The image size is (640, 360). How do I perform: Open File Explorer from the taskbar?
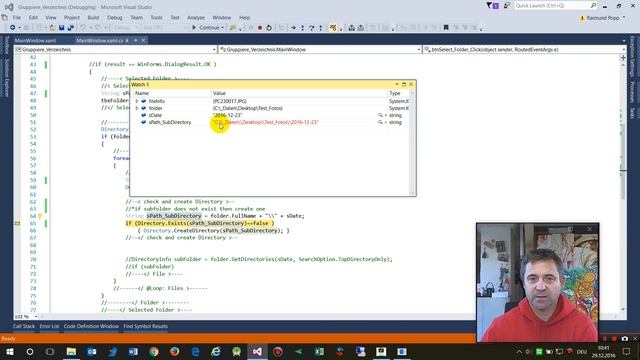click(x=71, y=351)
